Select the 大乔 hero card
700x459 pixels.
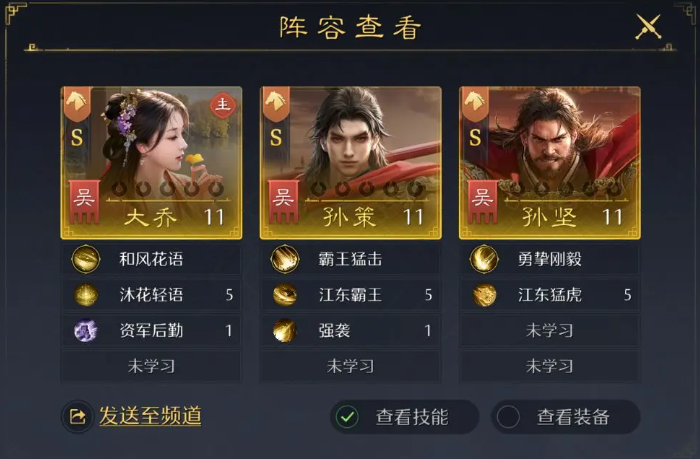pyautogui.click(x=151, y=163)
